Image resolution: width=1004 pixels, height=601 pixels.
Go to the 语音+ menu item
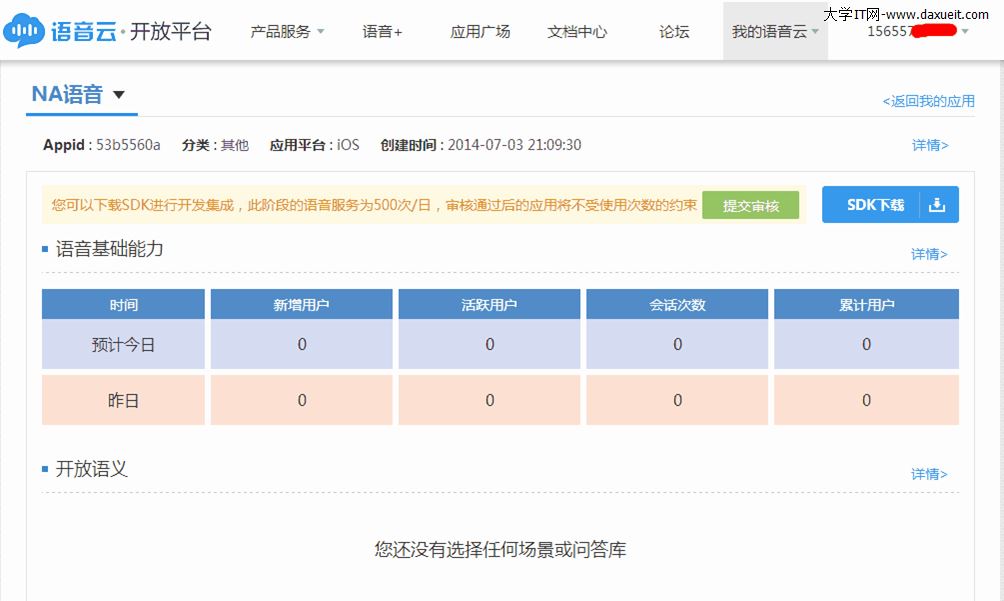382,31
